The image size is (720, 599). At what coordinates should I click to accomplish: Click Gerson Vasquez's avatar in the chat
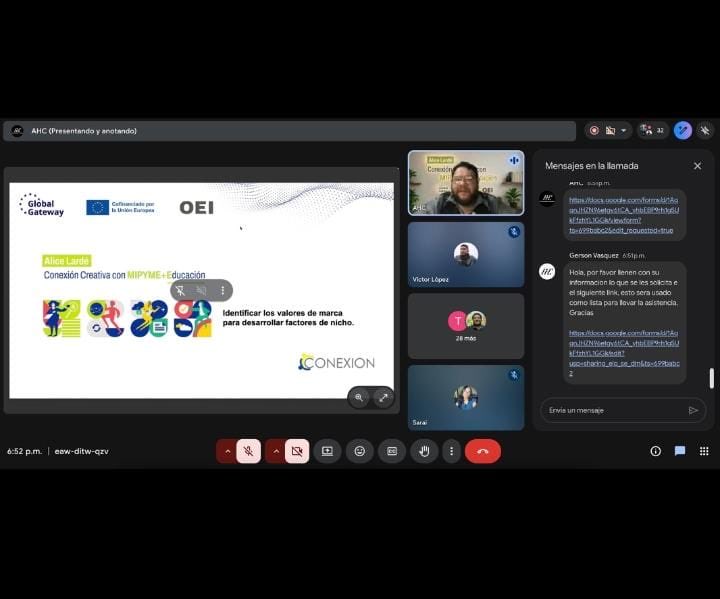(x=547, y=271)
